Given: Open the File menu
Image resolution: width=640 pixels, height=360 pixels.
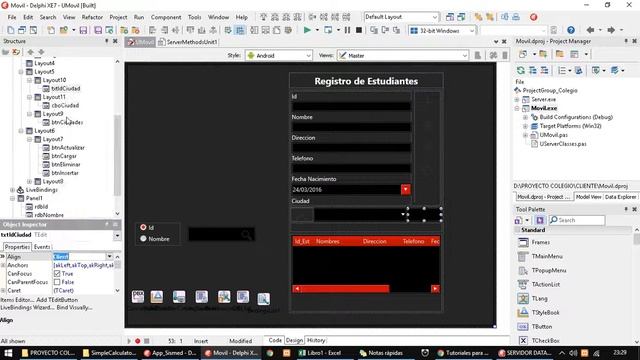Looking at the screenshot, I should [x=12, y=17].
